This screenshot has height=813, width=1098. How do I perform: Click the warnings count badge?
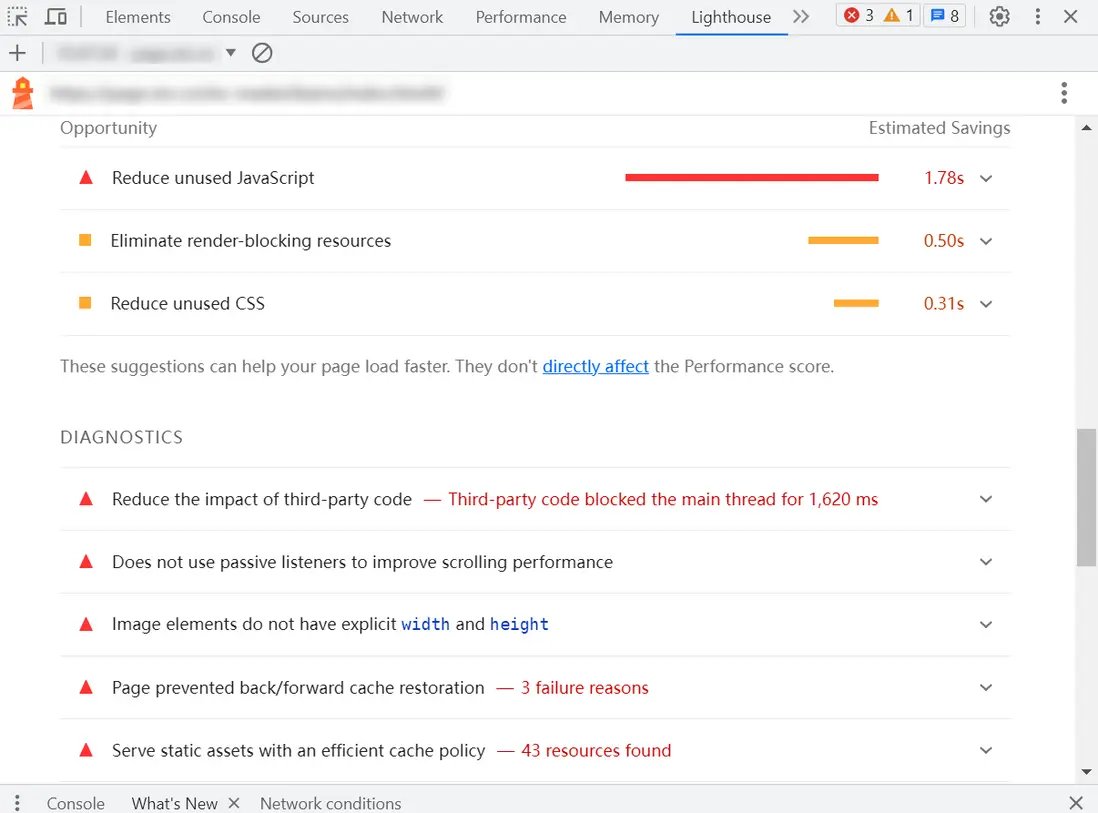(899, 16)
